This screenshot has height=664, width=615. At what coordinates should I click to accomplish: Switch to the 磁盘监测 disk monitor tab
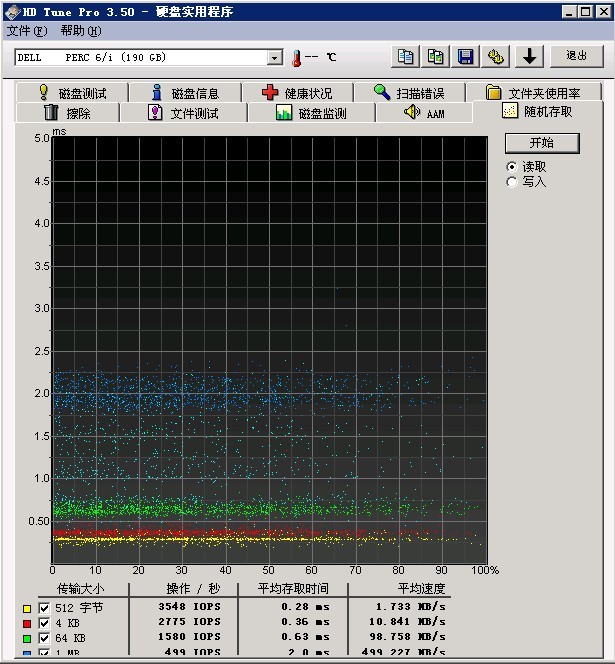311,113
